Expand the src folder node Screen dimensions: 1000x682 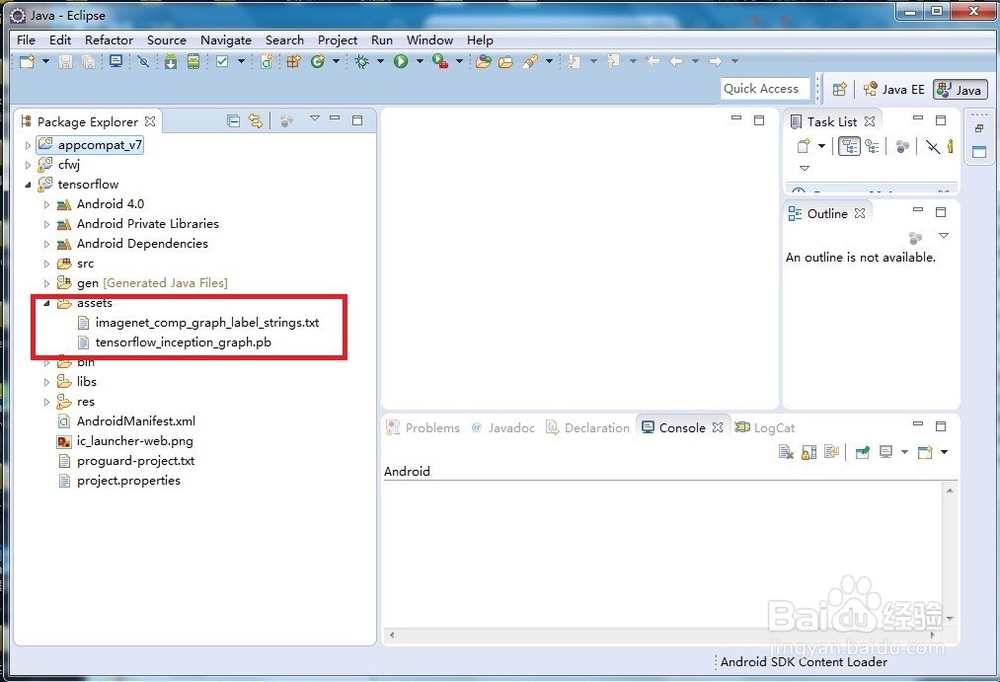(47, 264)
